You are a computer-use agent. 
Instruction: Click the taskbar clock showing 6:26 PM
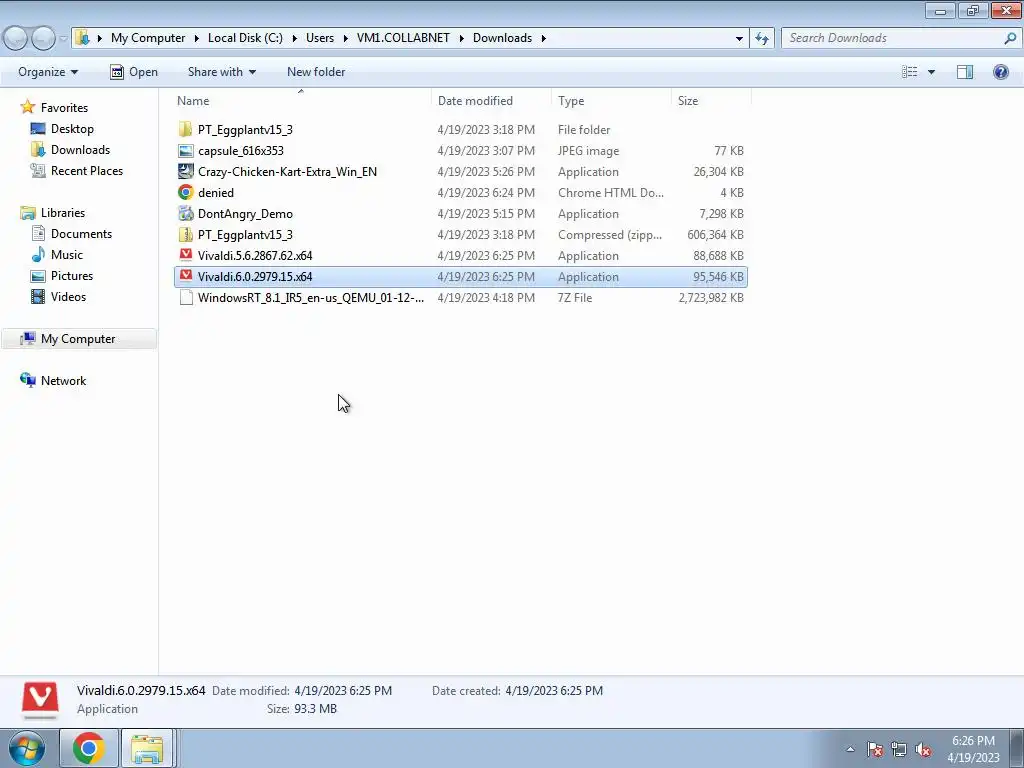(973, 749)
